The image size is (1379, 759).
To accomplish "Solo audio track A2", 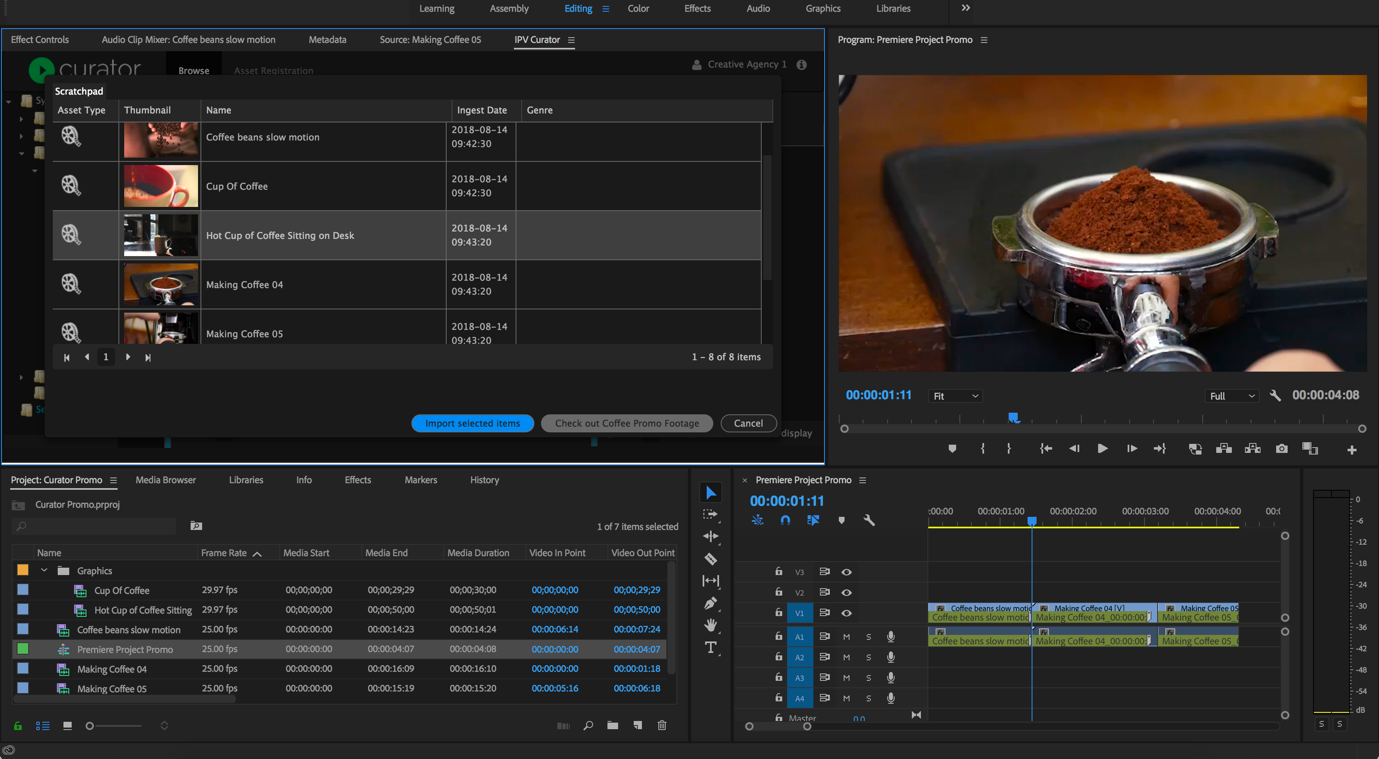I will pyautogui.click(x=868, y=658).
